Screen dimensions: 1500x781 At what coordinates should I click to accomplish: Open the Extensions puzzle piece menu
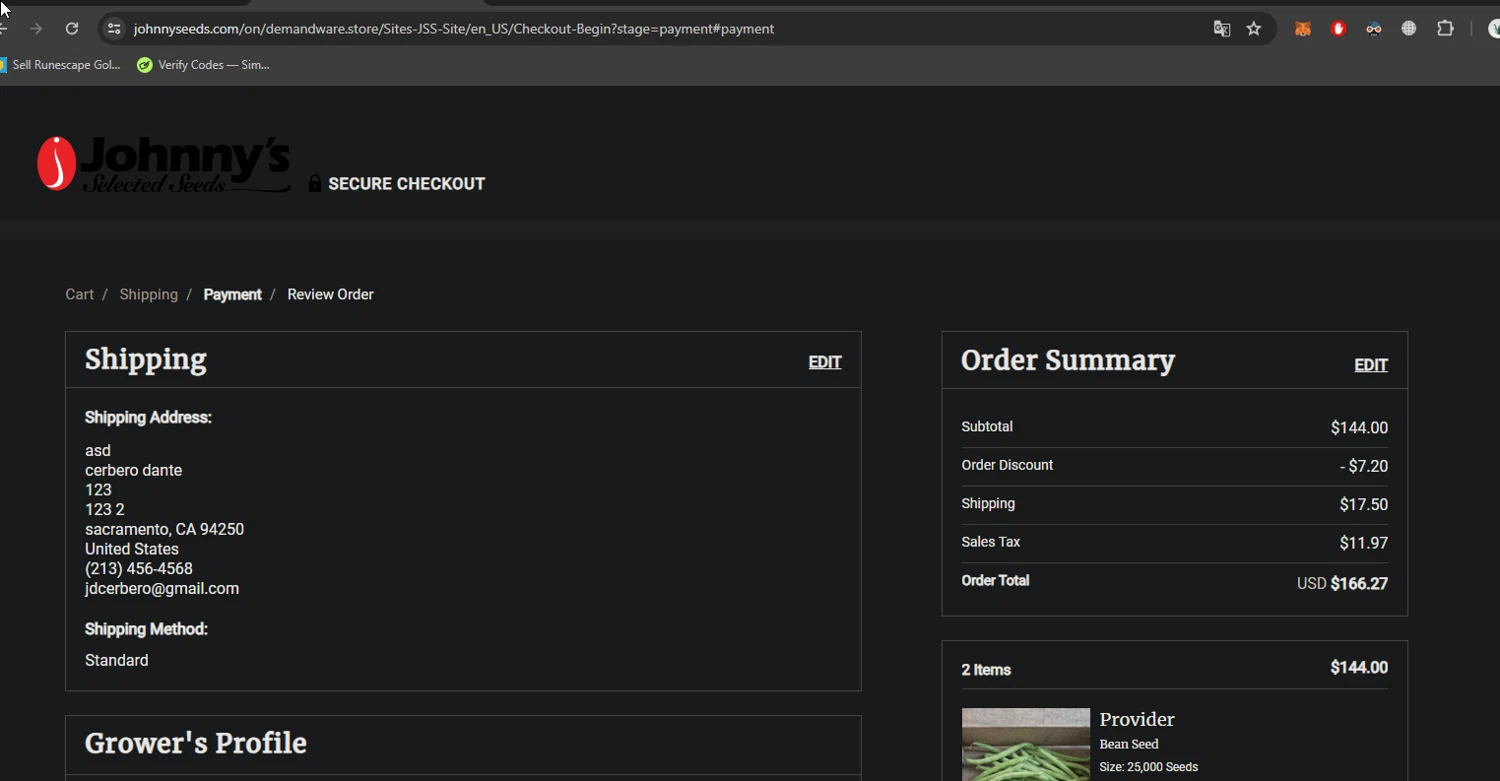tap(1445, 29)
